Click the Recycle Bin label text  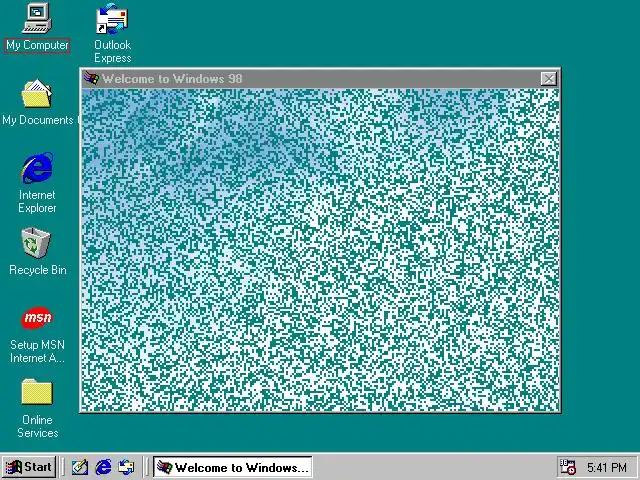click(38, 270)
